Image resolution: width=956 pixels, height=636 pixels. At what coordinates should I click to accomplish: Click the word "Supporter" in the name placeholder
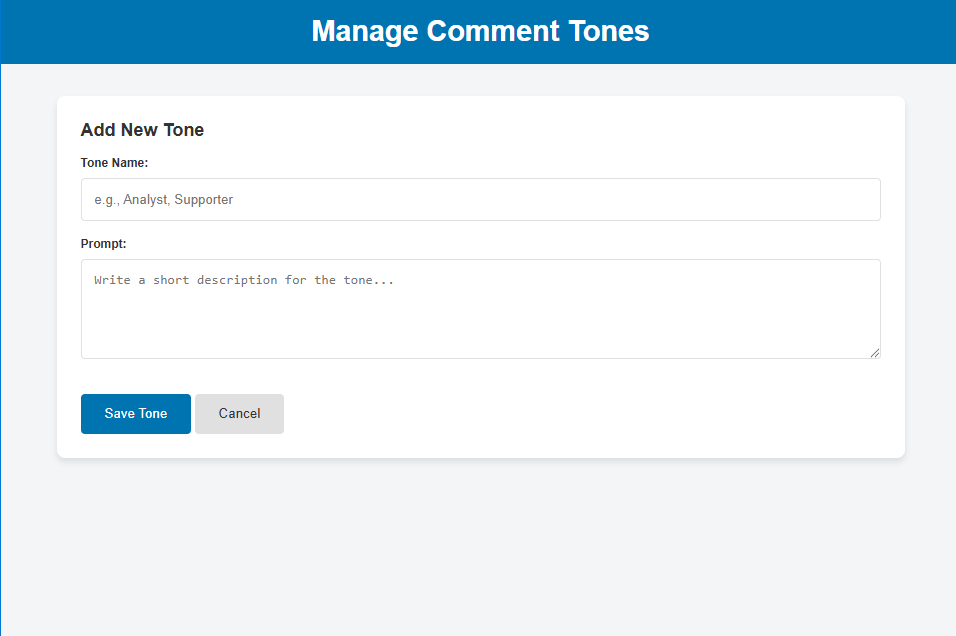coord(204,200)
